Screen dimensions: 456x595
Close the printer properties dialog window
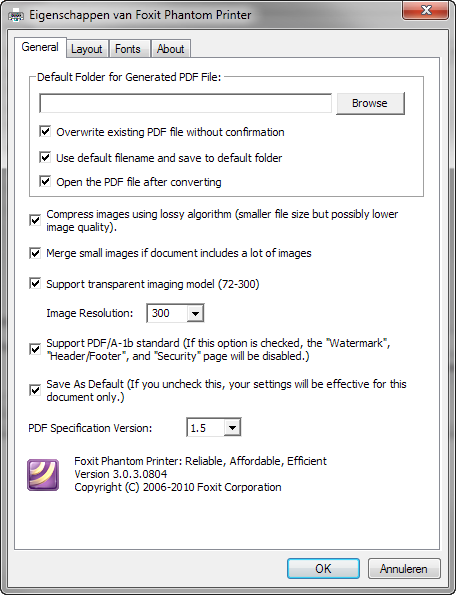coord(426,10)
